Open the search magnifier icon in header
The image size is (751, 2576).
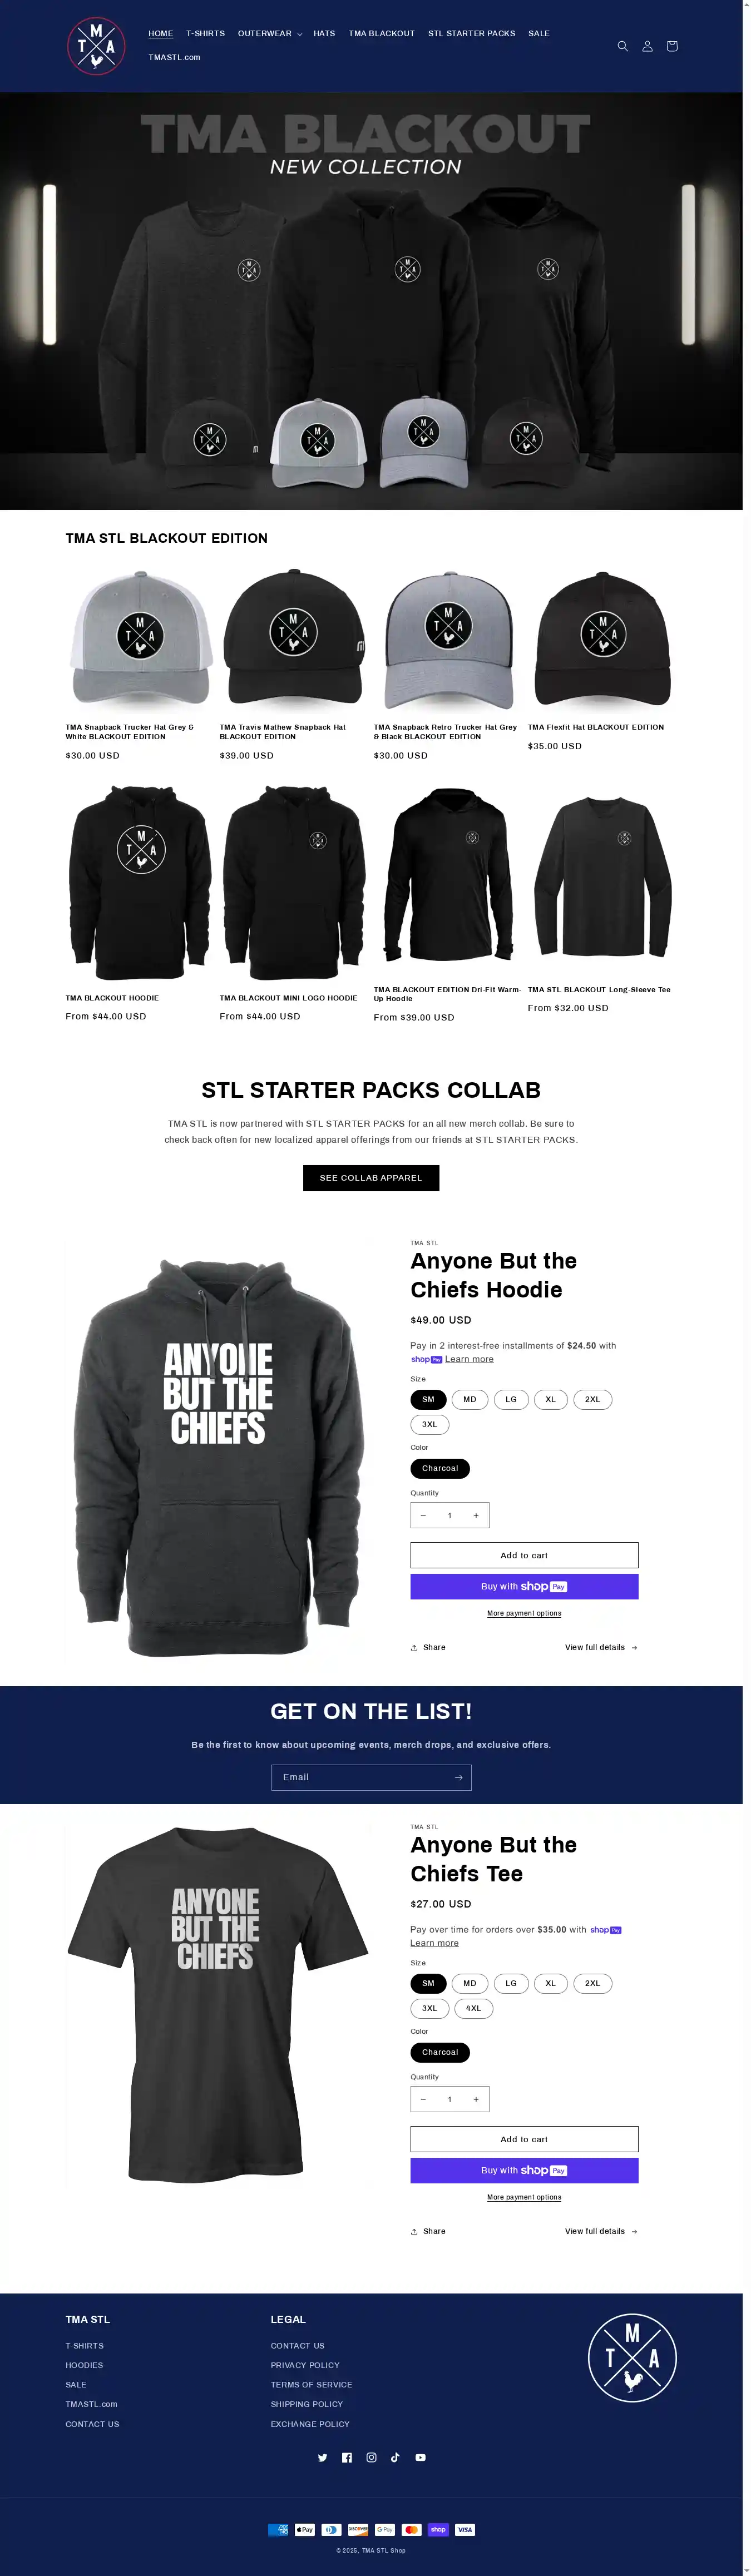(622, 46)
